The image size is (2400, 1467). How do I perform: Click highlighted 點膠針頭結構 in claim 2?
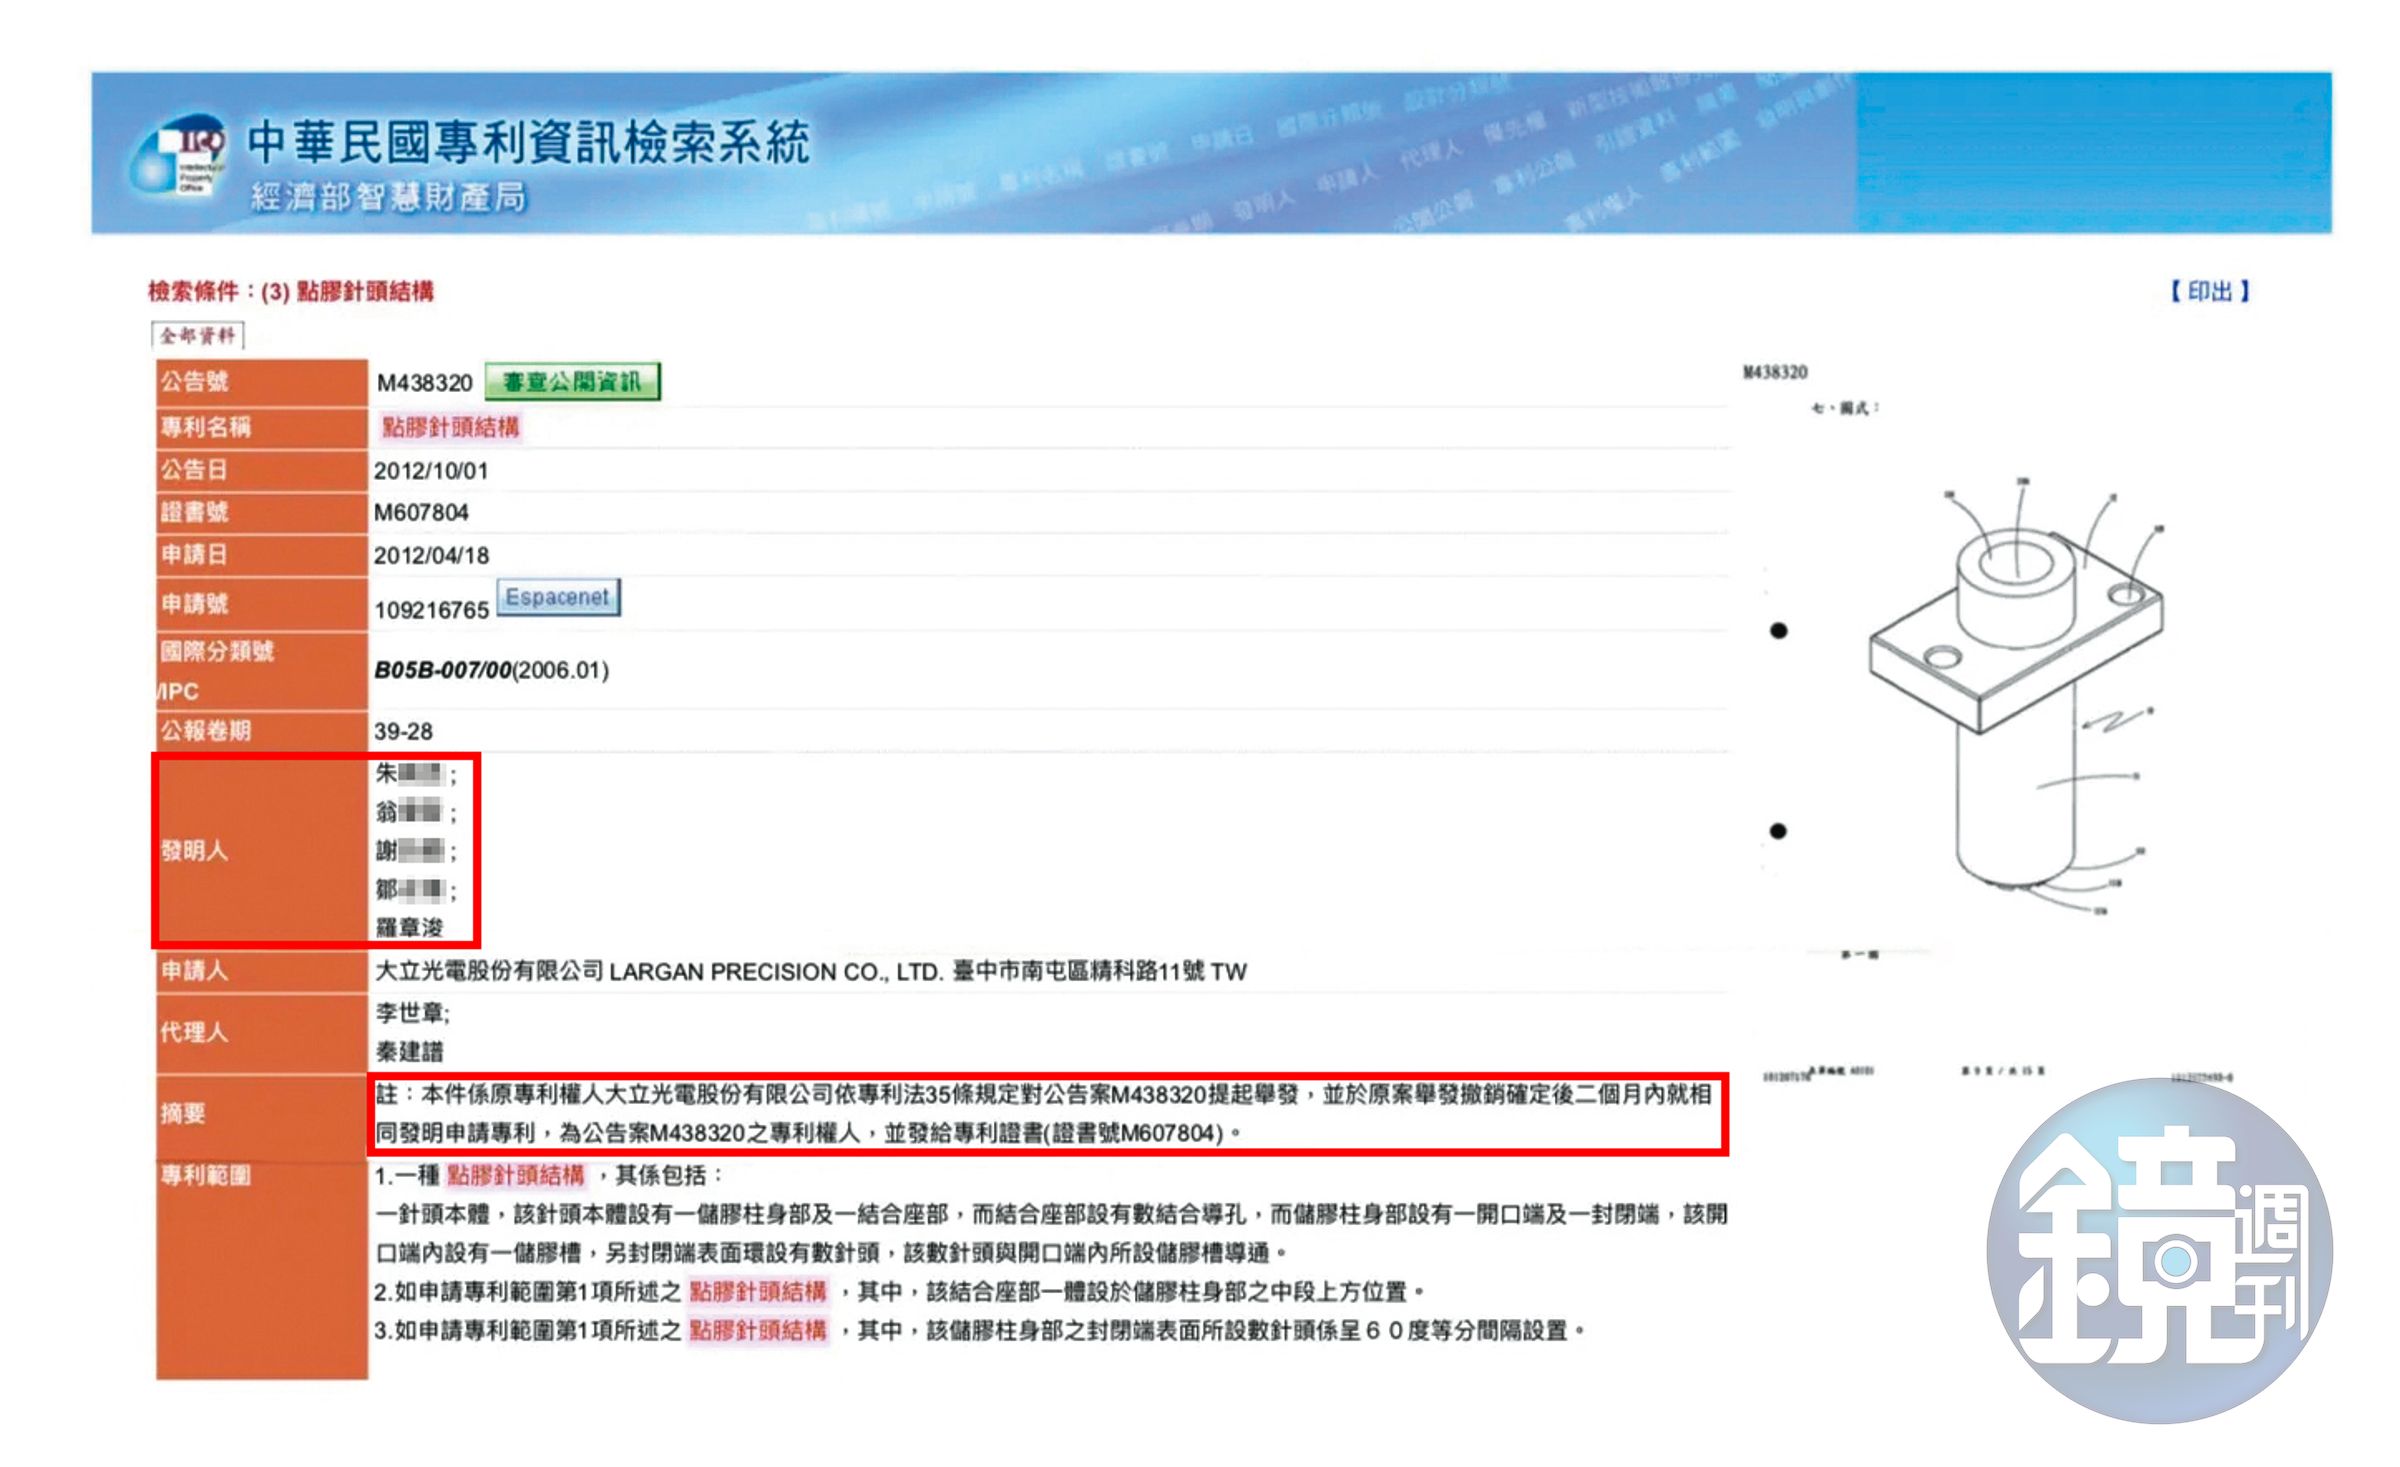[758, 1291]
